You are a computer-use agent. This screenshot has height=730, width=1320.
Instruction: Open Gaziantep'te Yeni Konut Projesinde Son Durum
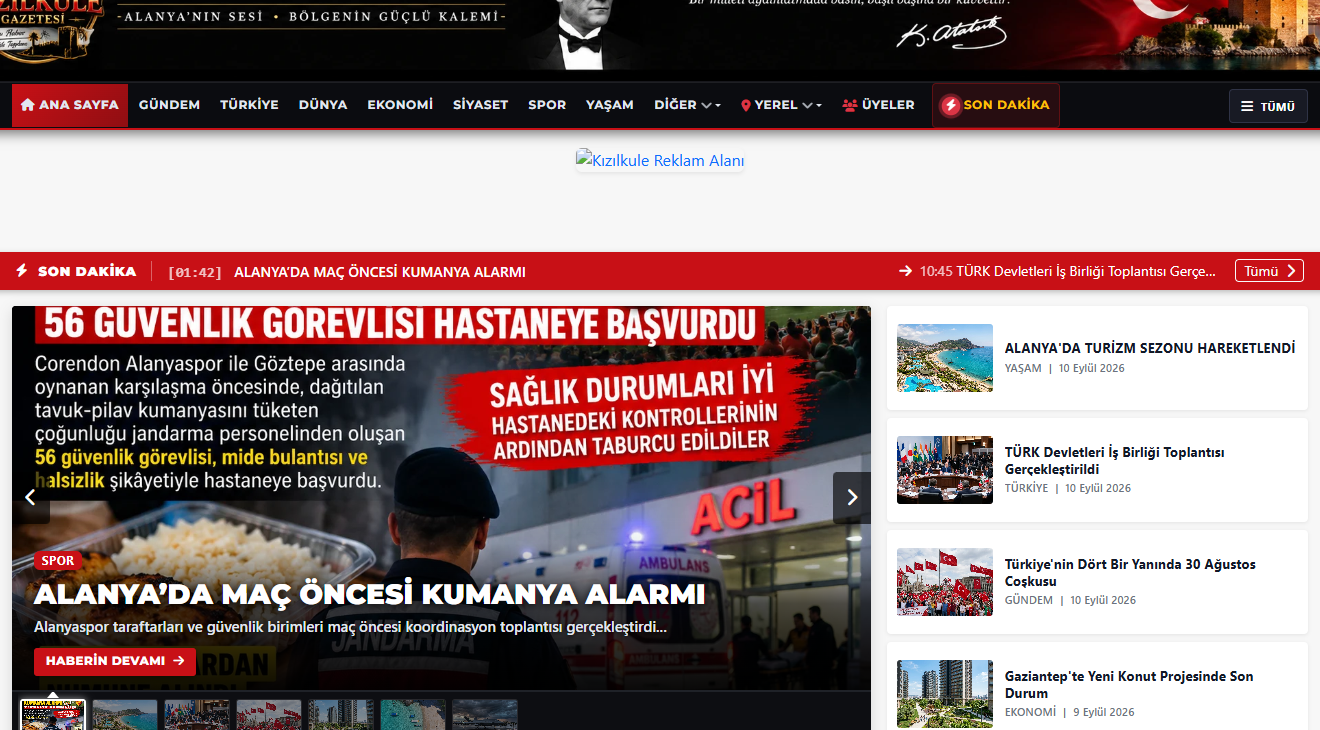[1129, 685]
